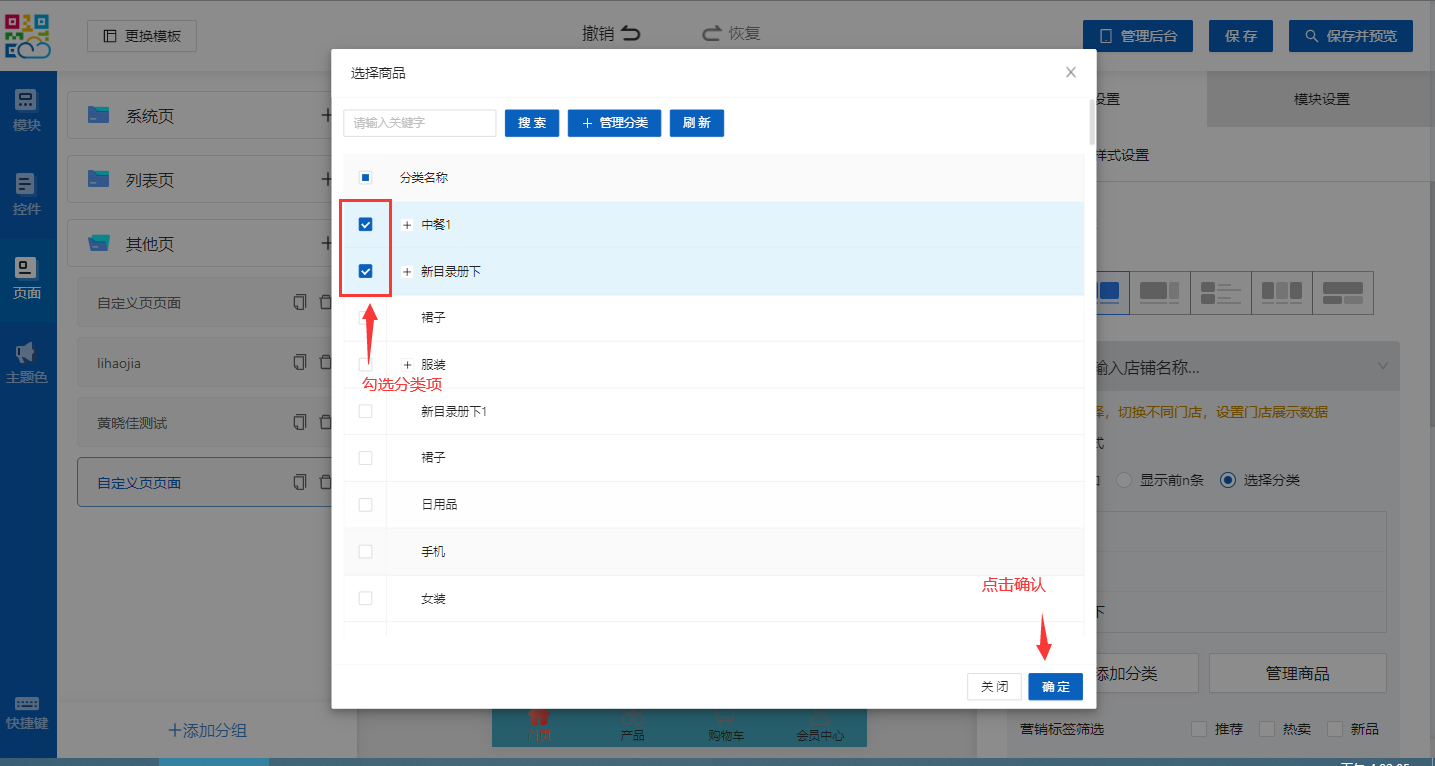
Task: Expand the 新目录册下 category row
Action: pyautogui.click(x=407, y=272)
